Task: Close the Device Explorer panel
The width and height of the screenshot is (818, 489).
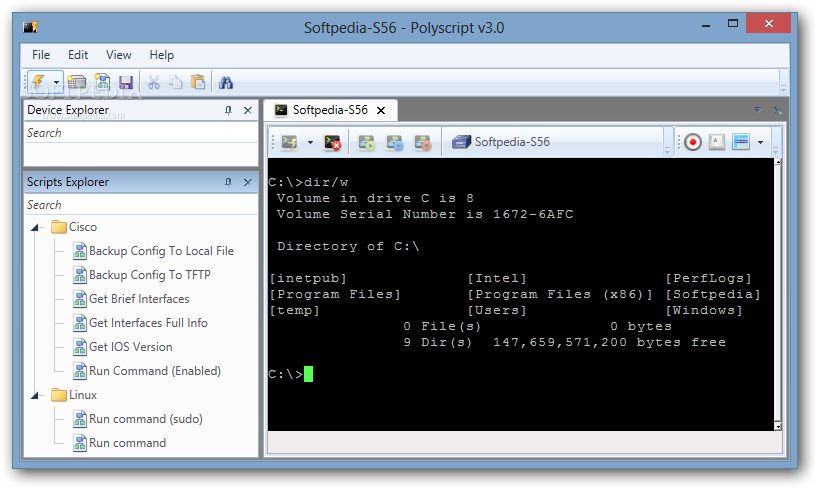Action: coord(248,110)
